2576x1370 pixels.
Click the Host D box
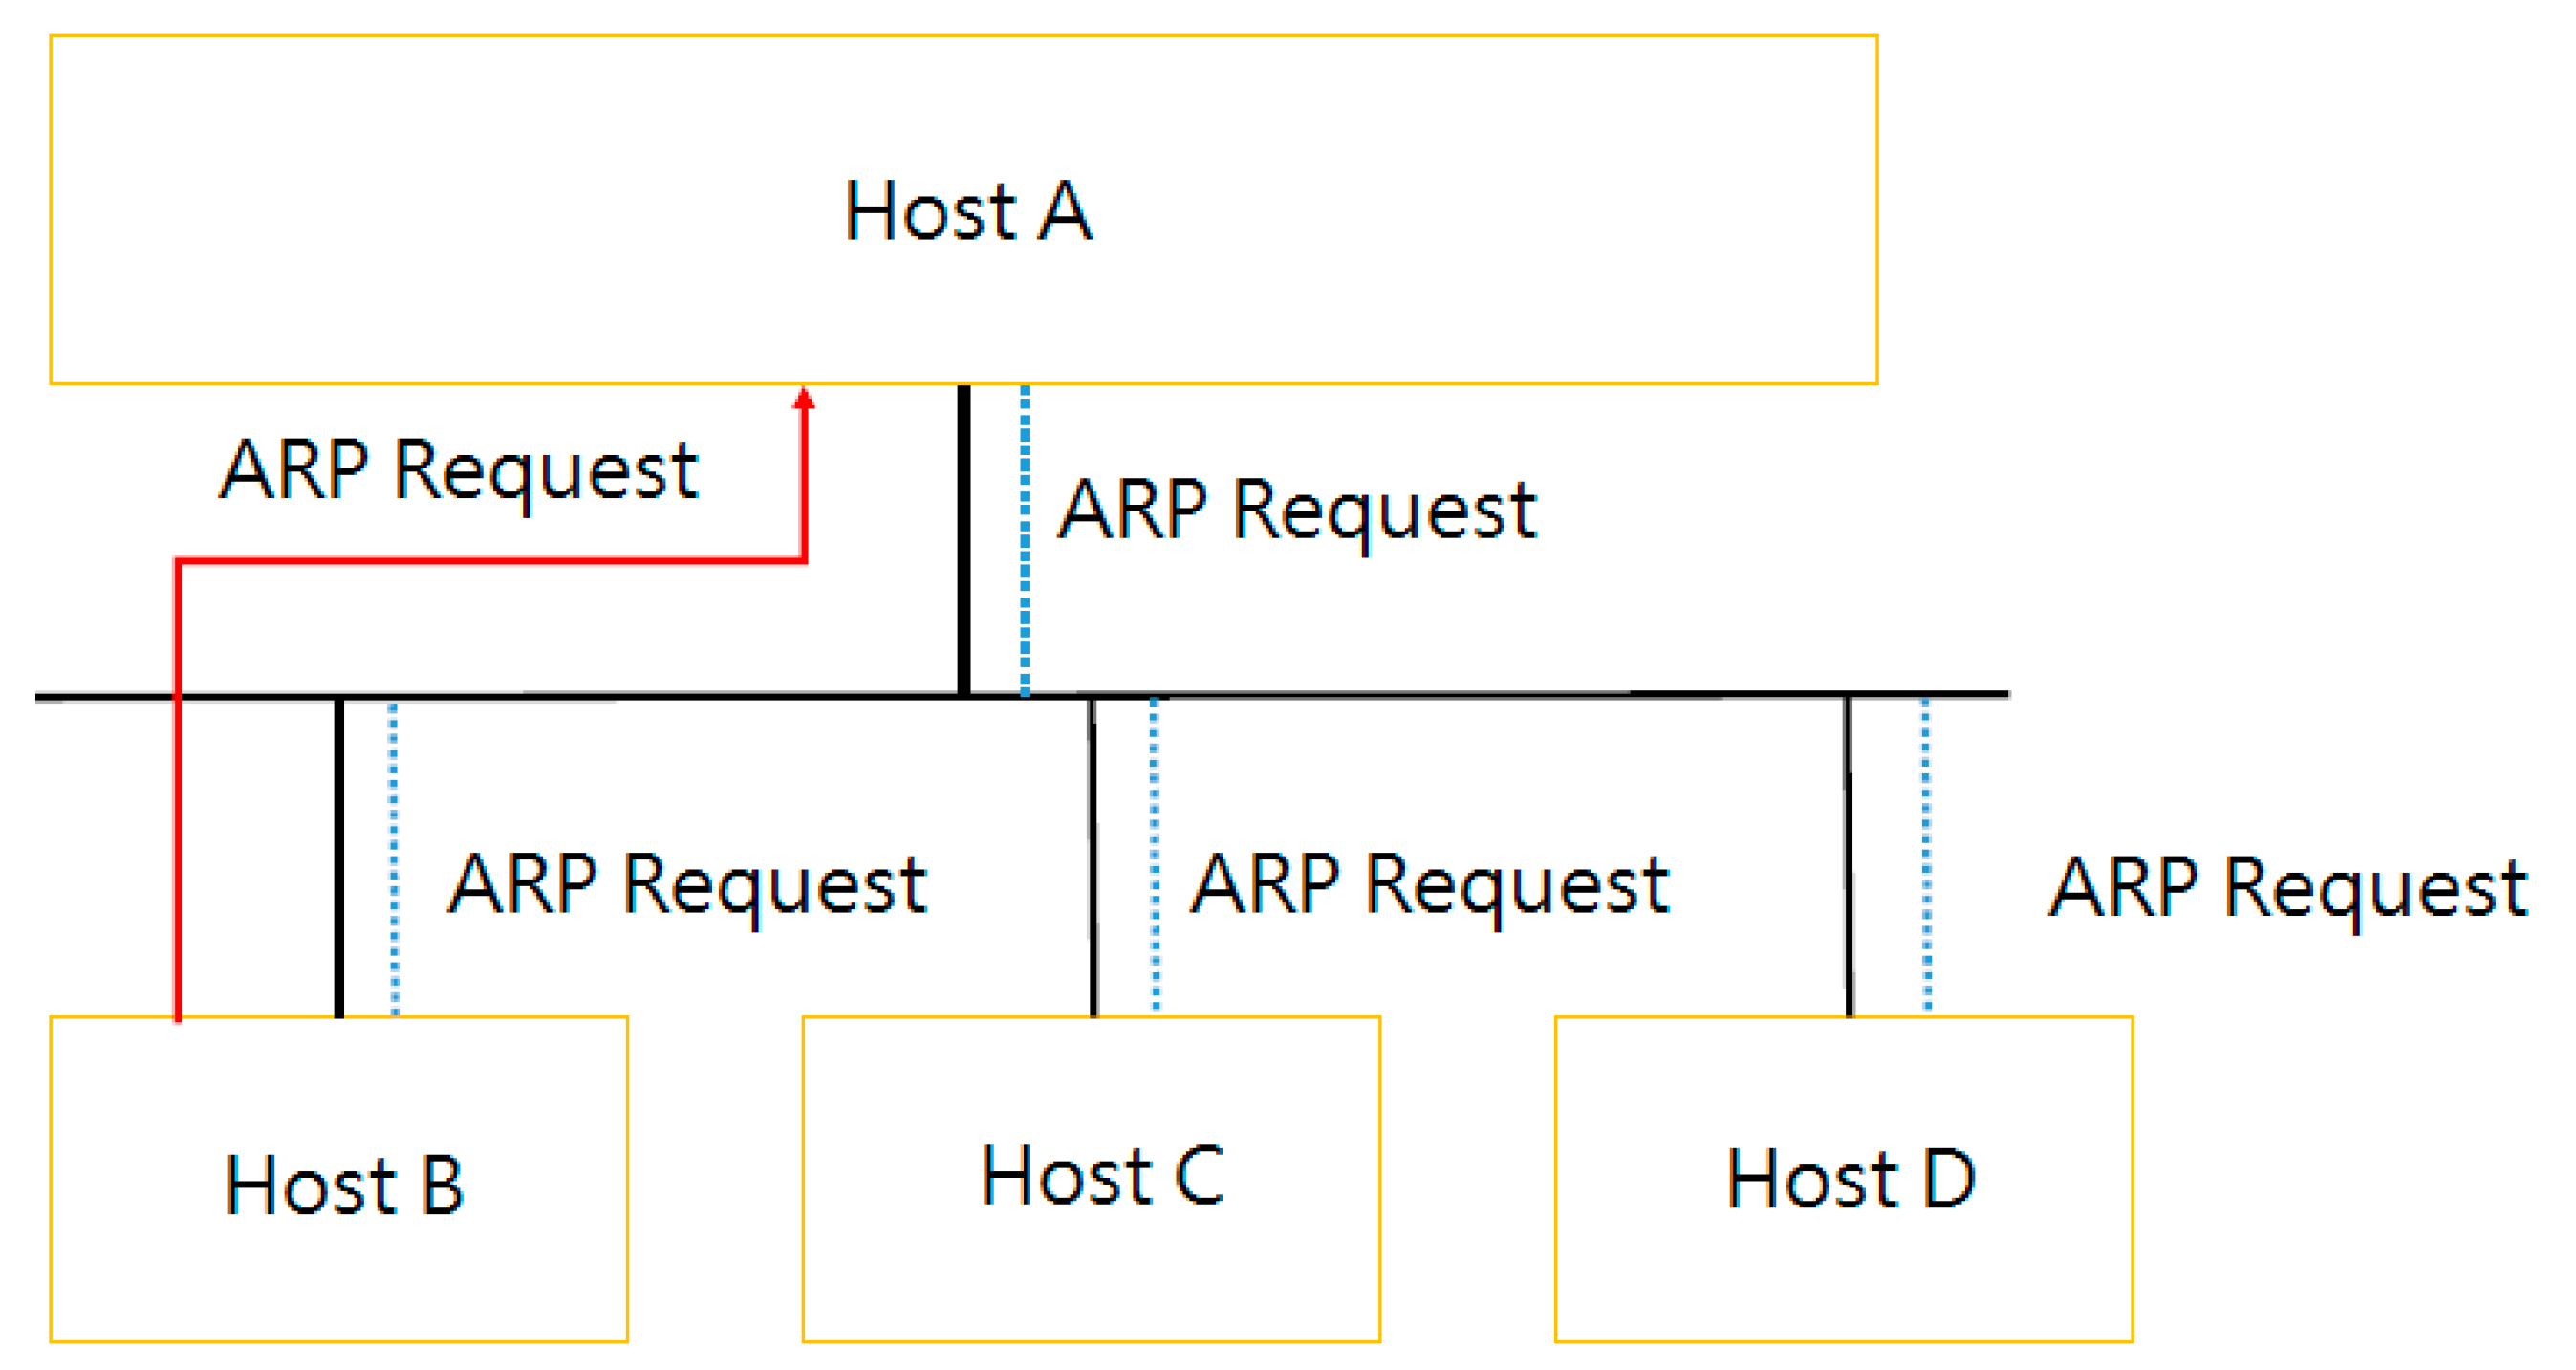1843,1270
